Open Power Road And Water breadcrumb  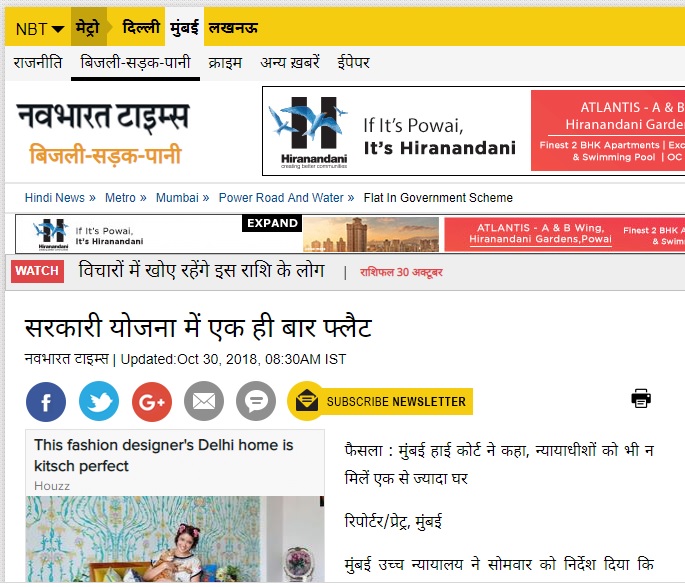(281, 198)
